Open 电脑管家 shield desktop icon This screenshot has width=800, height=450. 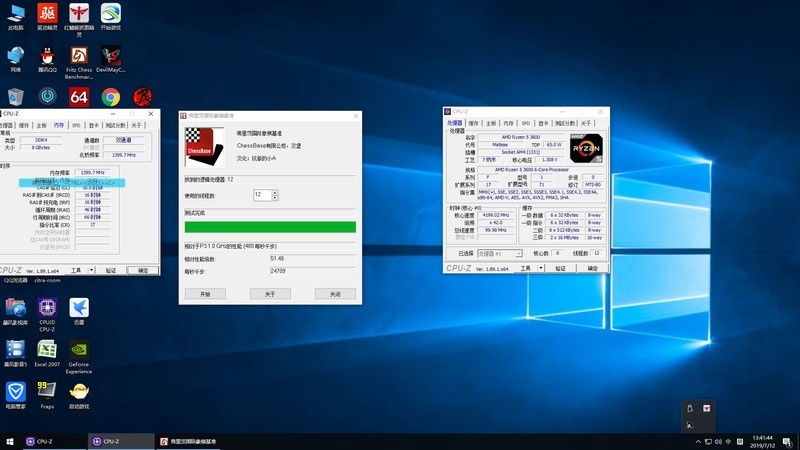(x=16, y=396)
